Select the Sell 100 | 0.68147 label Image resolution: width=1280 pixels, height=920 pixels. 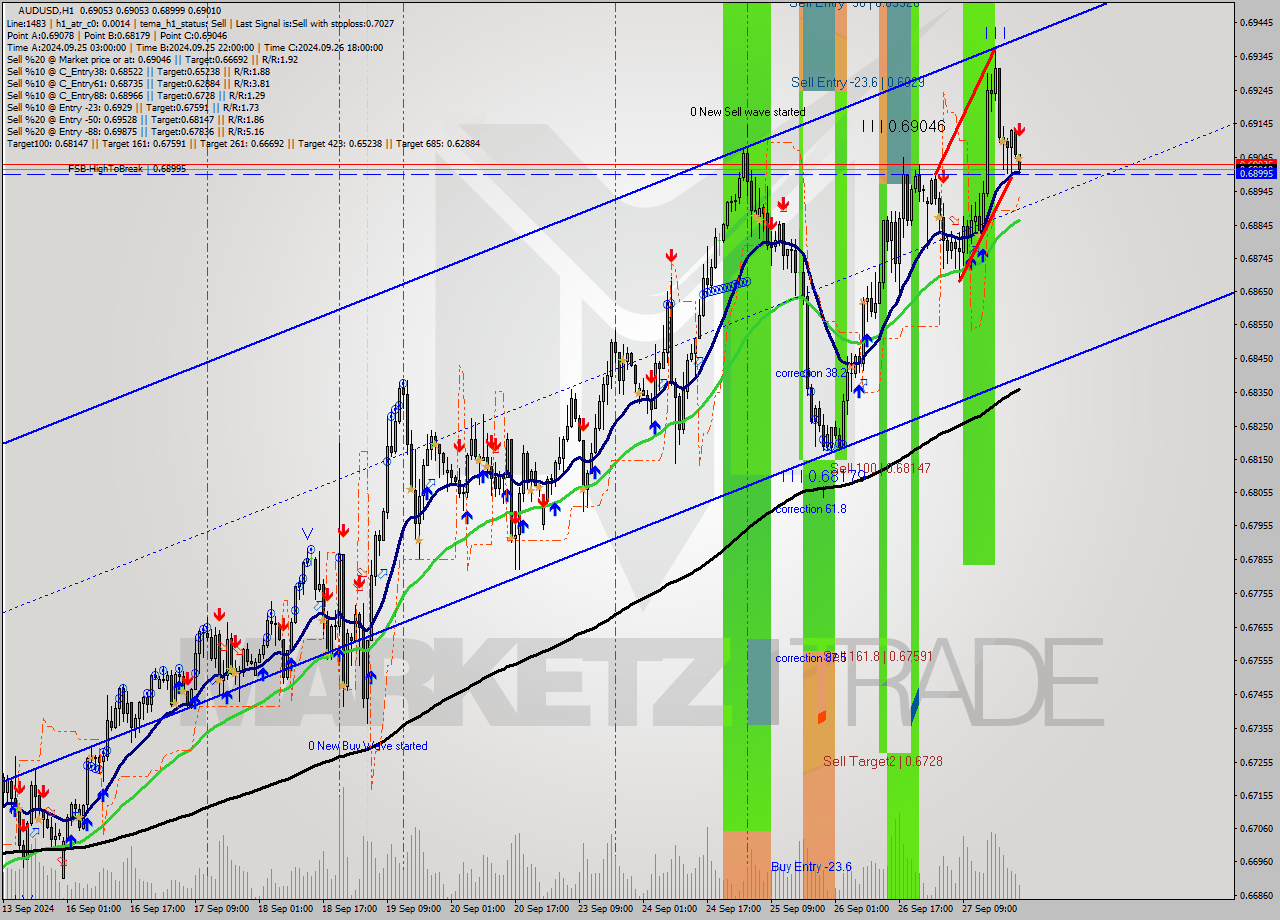[880, 468]
